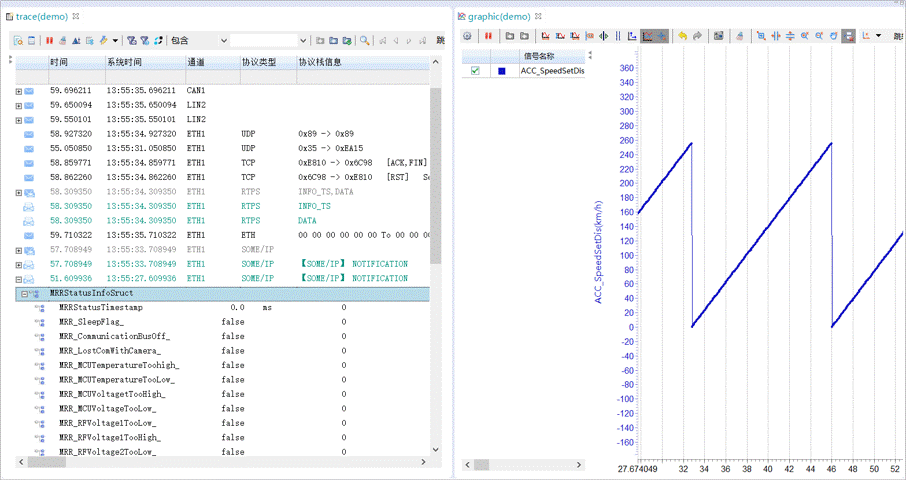This screenshot has height=480, width=906.
Task: Switch to the graphic(demo) tab
Action: click(498, 17)
